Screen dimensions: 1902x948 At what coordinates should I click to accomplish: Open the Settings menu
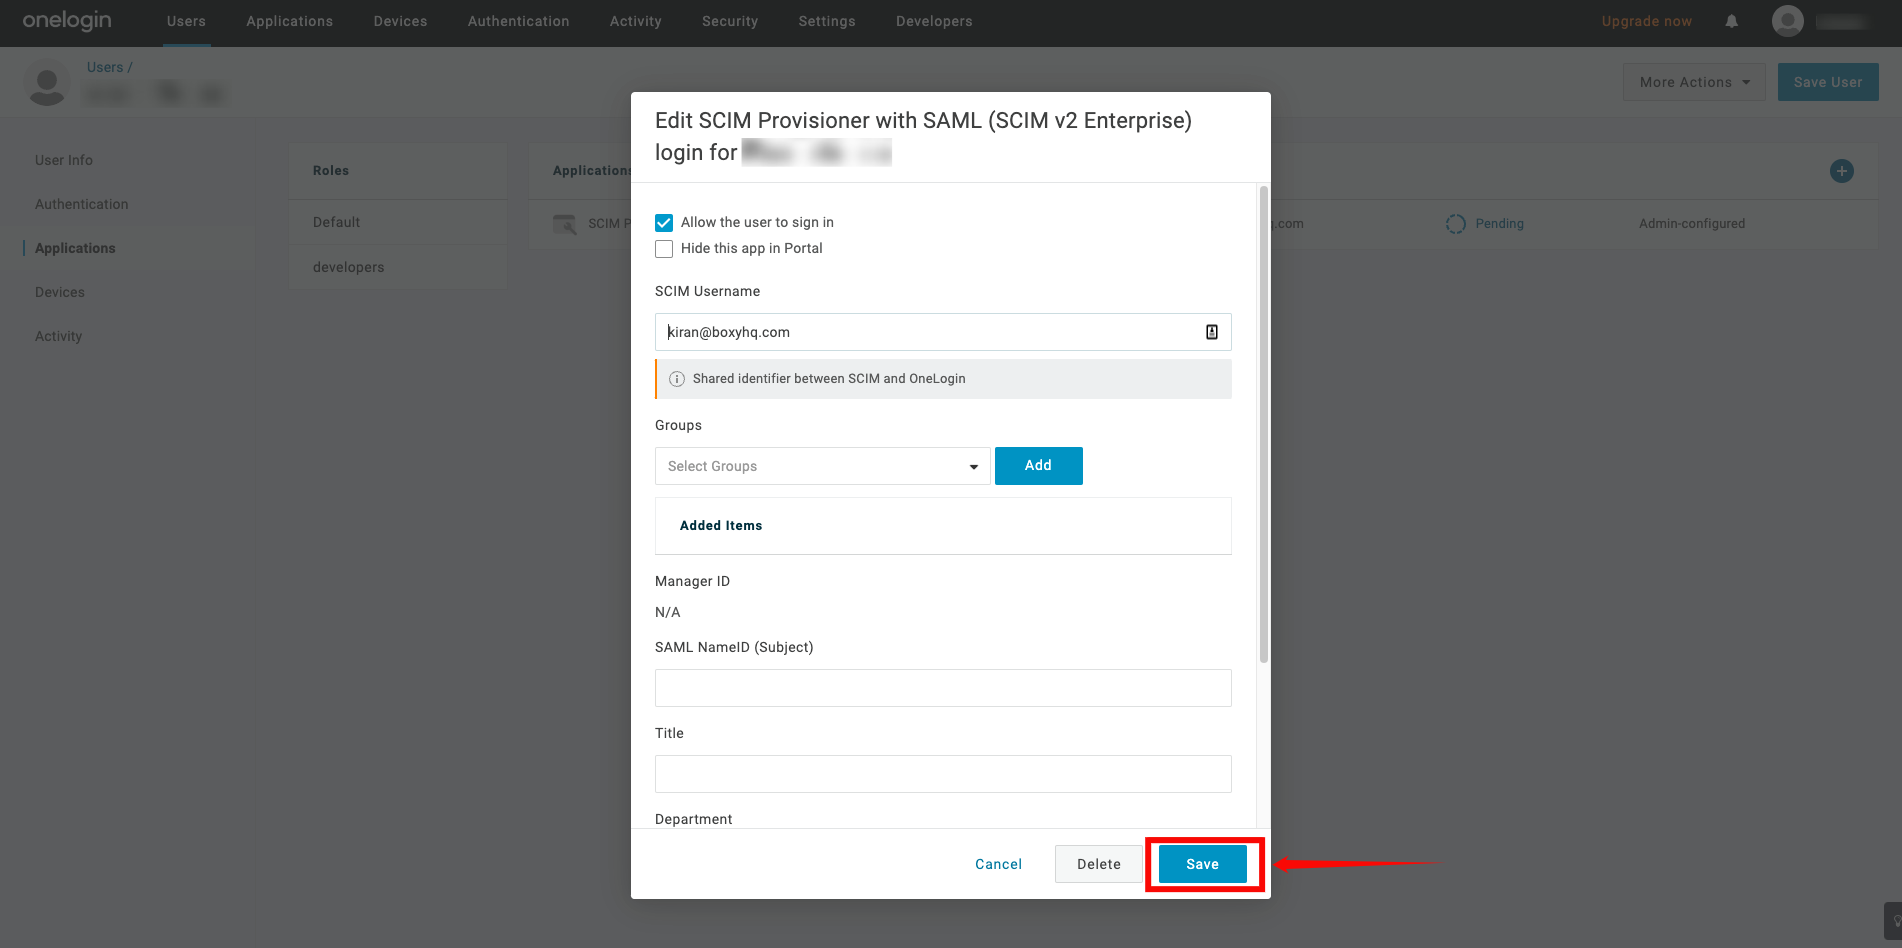click(x=827, y=21)
